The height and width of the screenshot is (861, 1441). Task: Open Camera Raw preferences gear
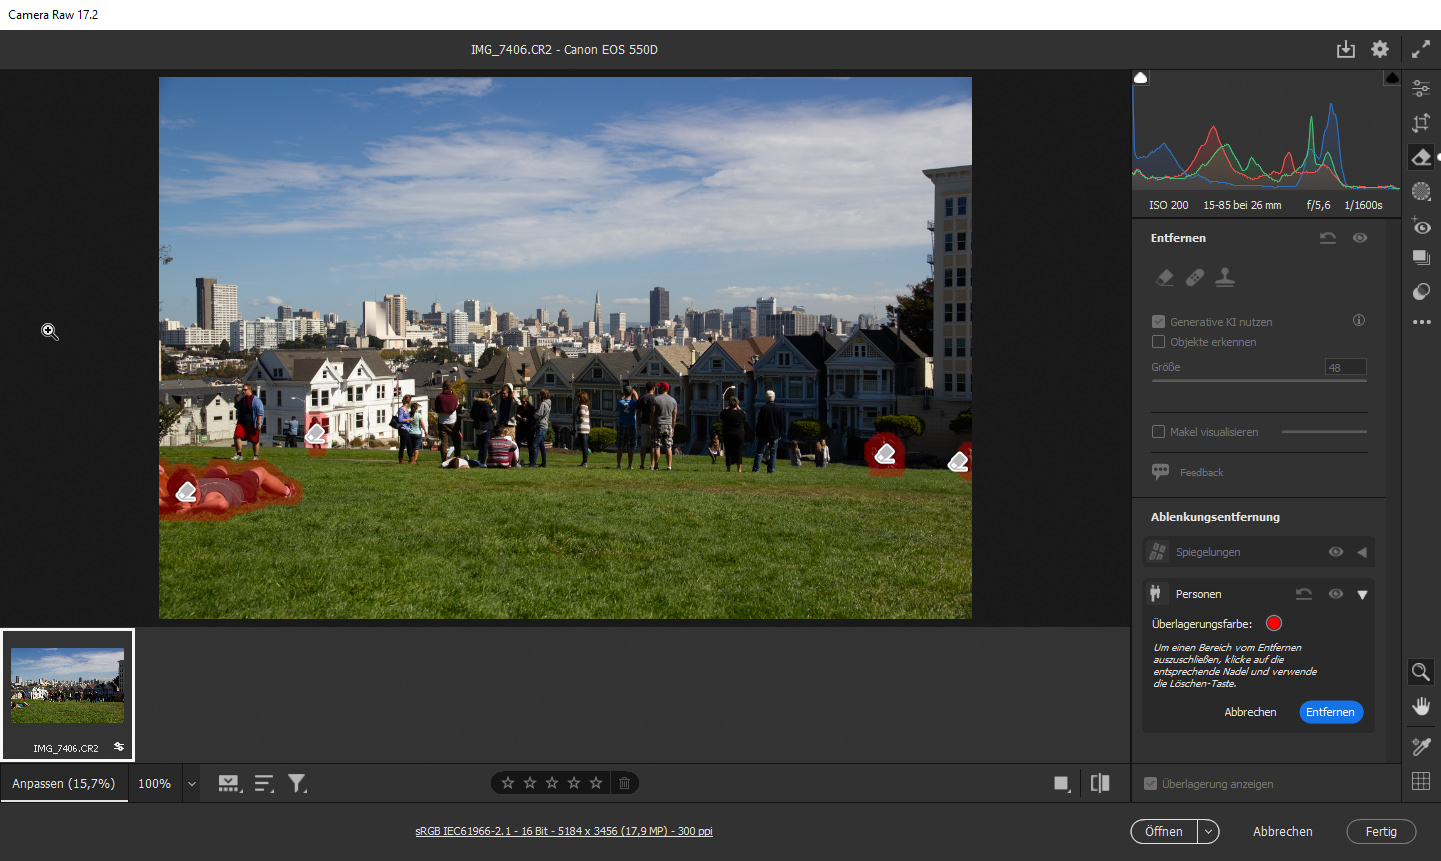click(x=1380, y=49)
